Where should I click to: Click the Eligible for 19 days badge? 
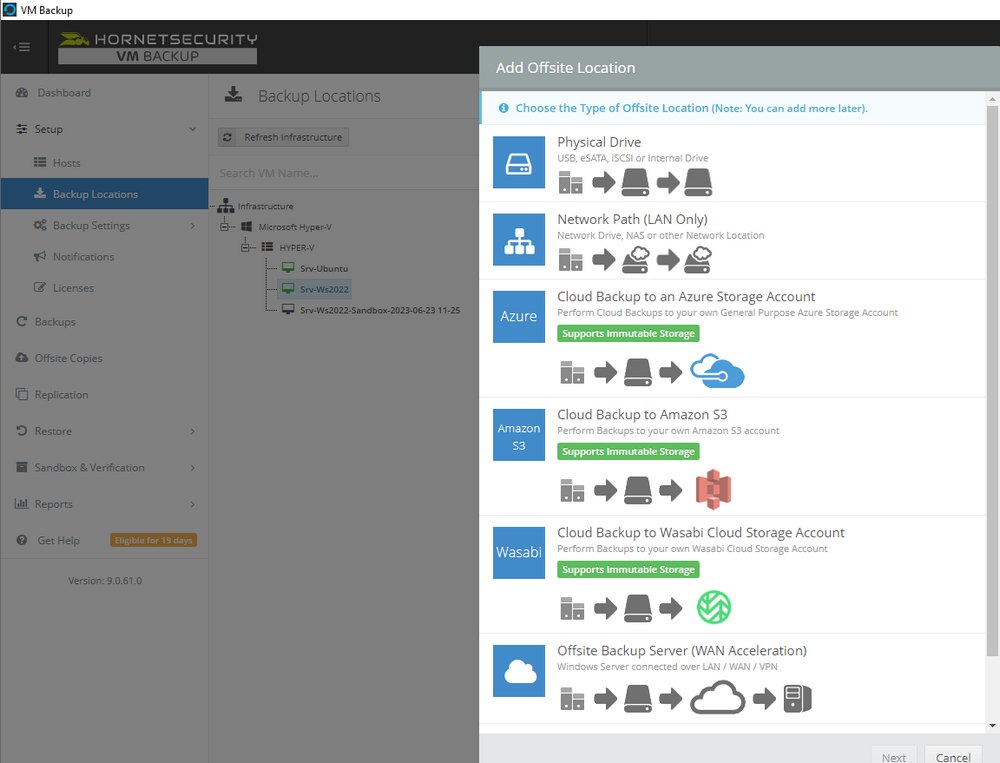tap(153, 540)
